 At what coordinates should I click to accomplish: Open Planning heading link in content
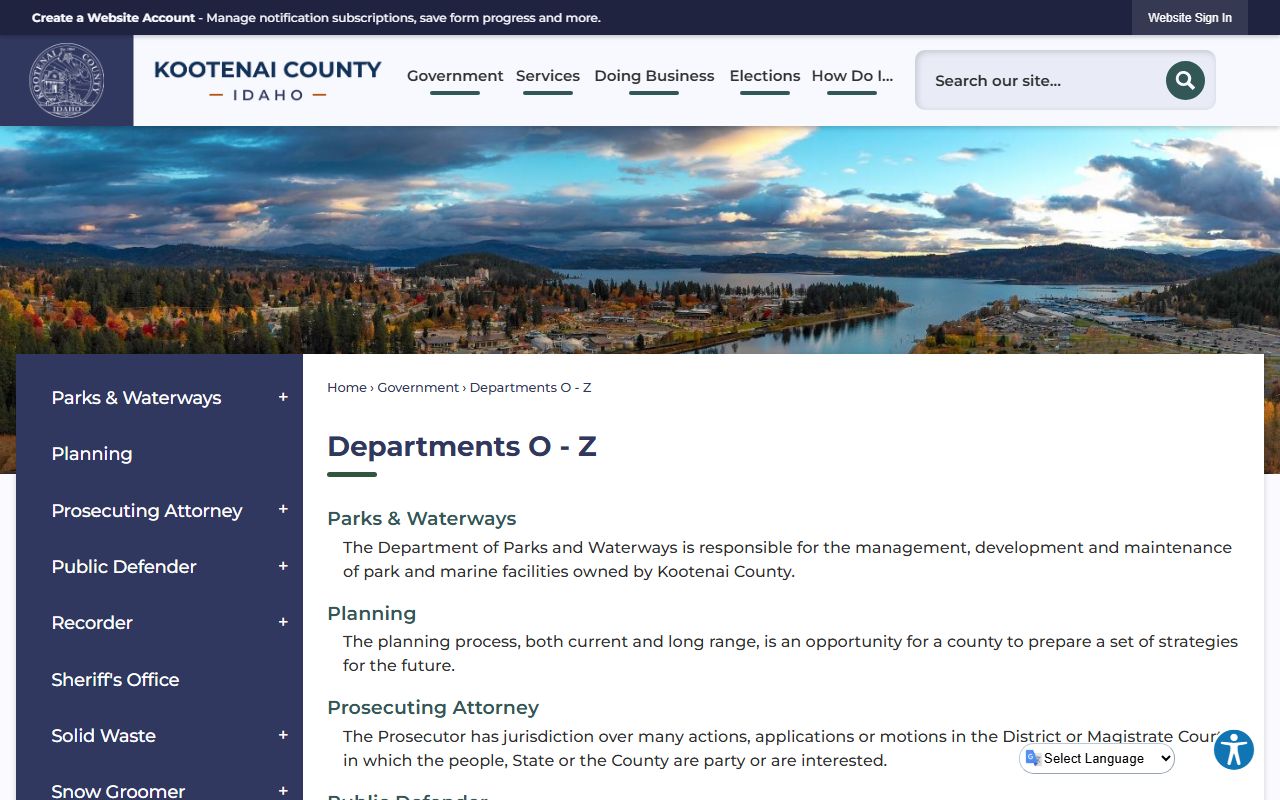point(372,613)
